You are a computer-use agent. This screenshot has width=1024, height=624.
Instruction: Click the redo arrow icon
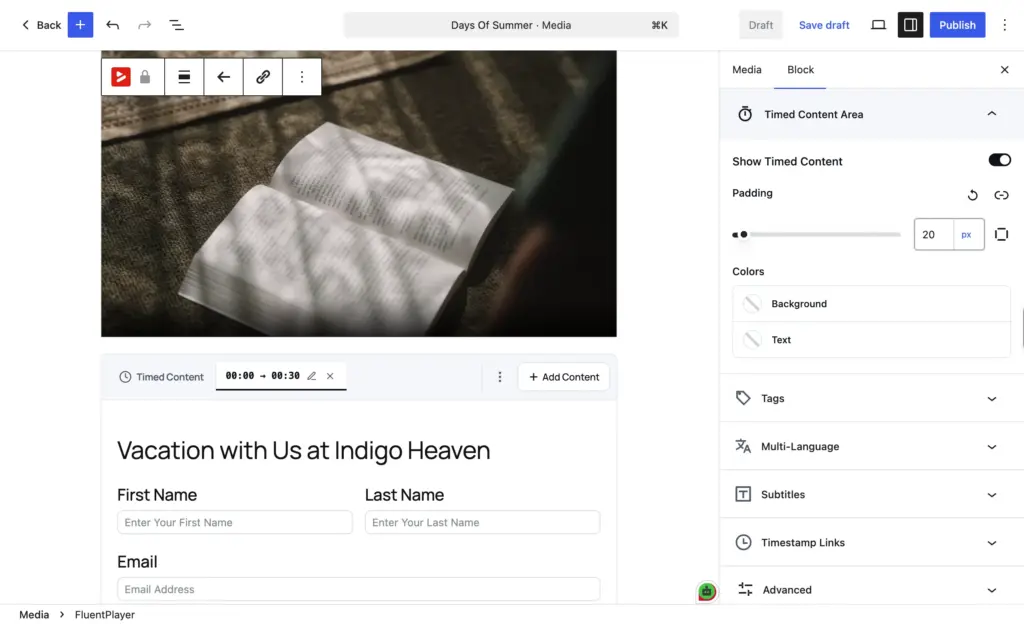[x=144, y=25]
